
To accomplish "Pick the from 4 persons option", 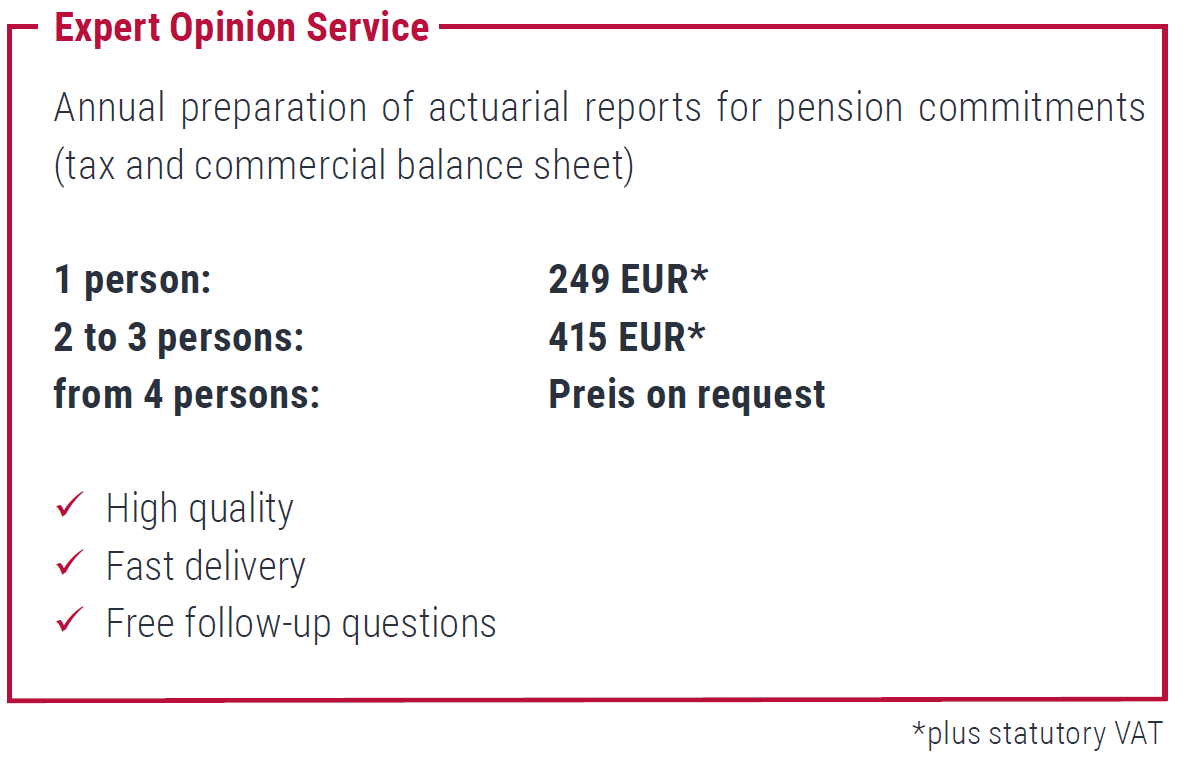I will pos(187,395).
